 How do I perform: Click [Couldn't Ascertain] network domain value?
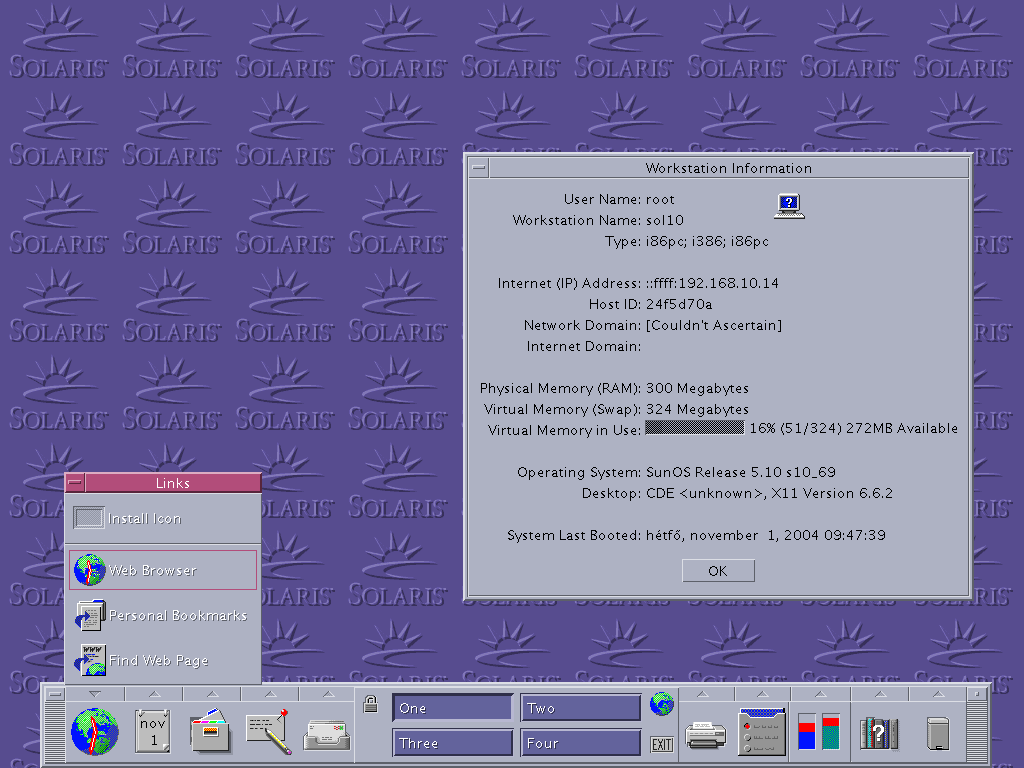714,325
